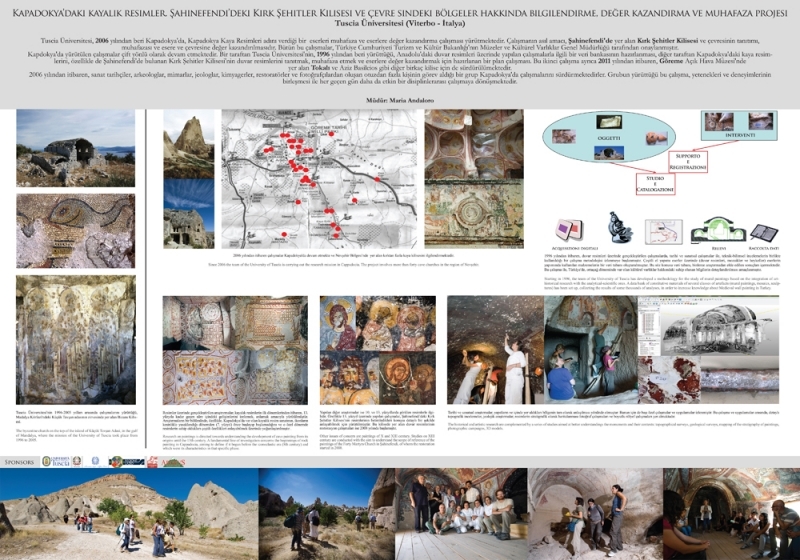The width and height of the screenshot is (800, 560).
Task: Click the Oggetti label in the ellipse
Action: point(609,138)
